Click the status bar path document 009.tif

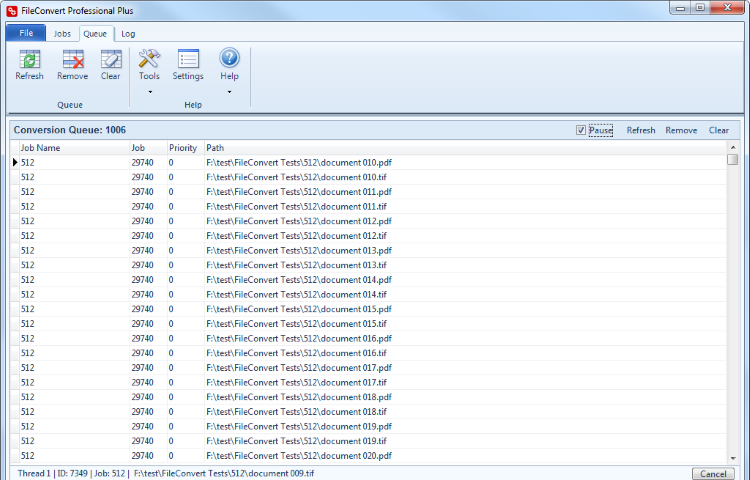(224, 474)
